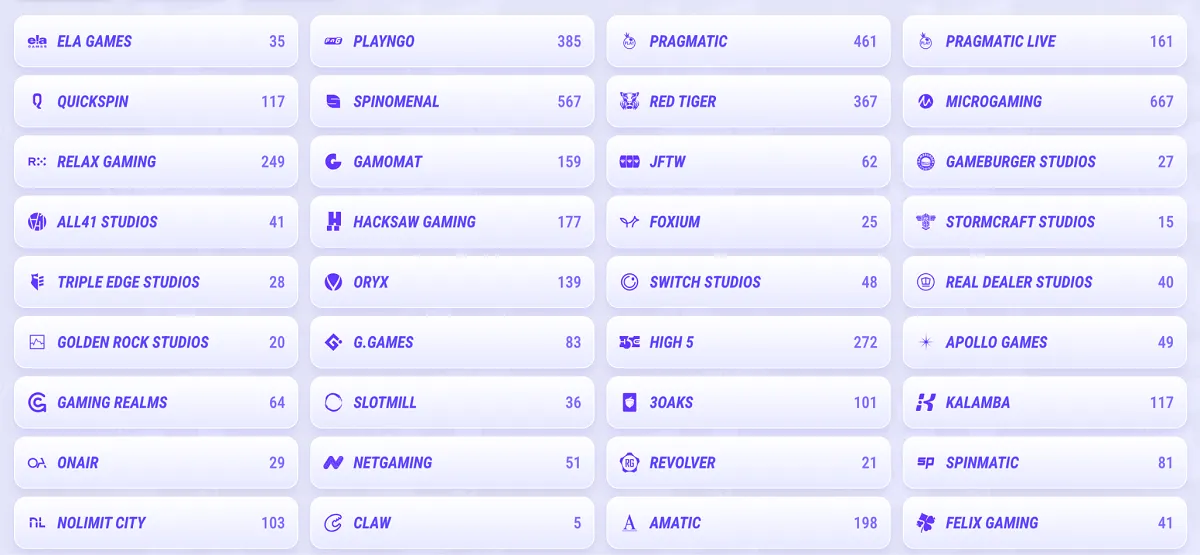Click the Kalamba K logo icon
The image size is (1200, 555).
[x=926, y=402]
